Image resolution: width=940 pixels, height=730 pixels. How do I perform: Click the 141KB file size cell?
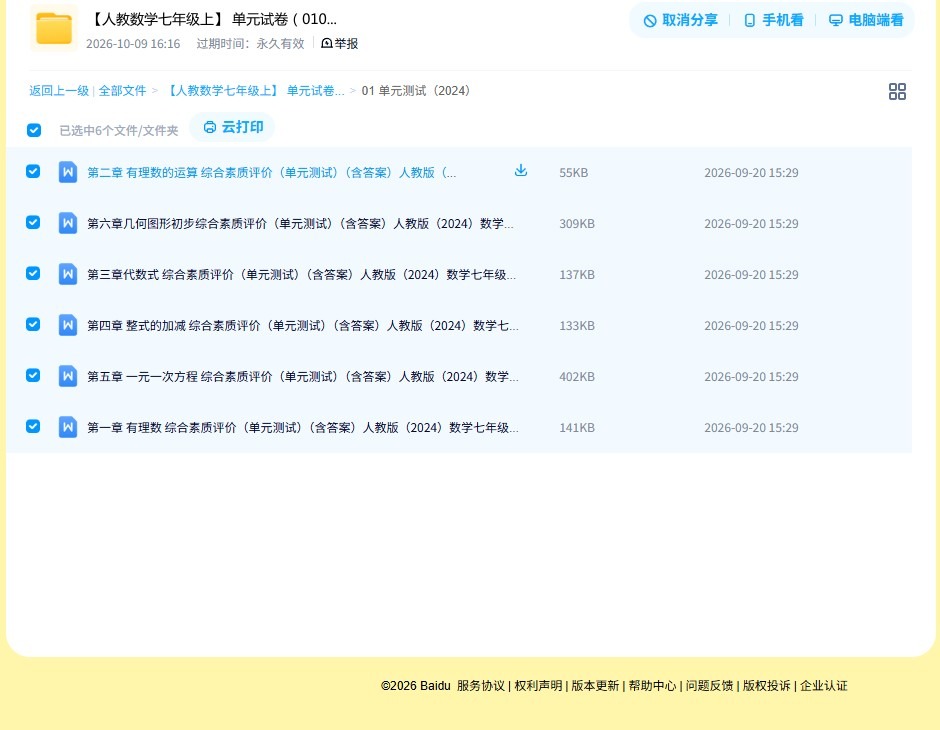coord(577,427)
